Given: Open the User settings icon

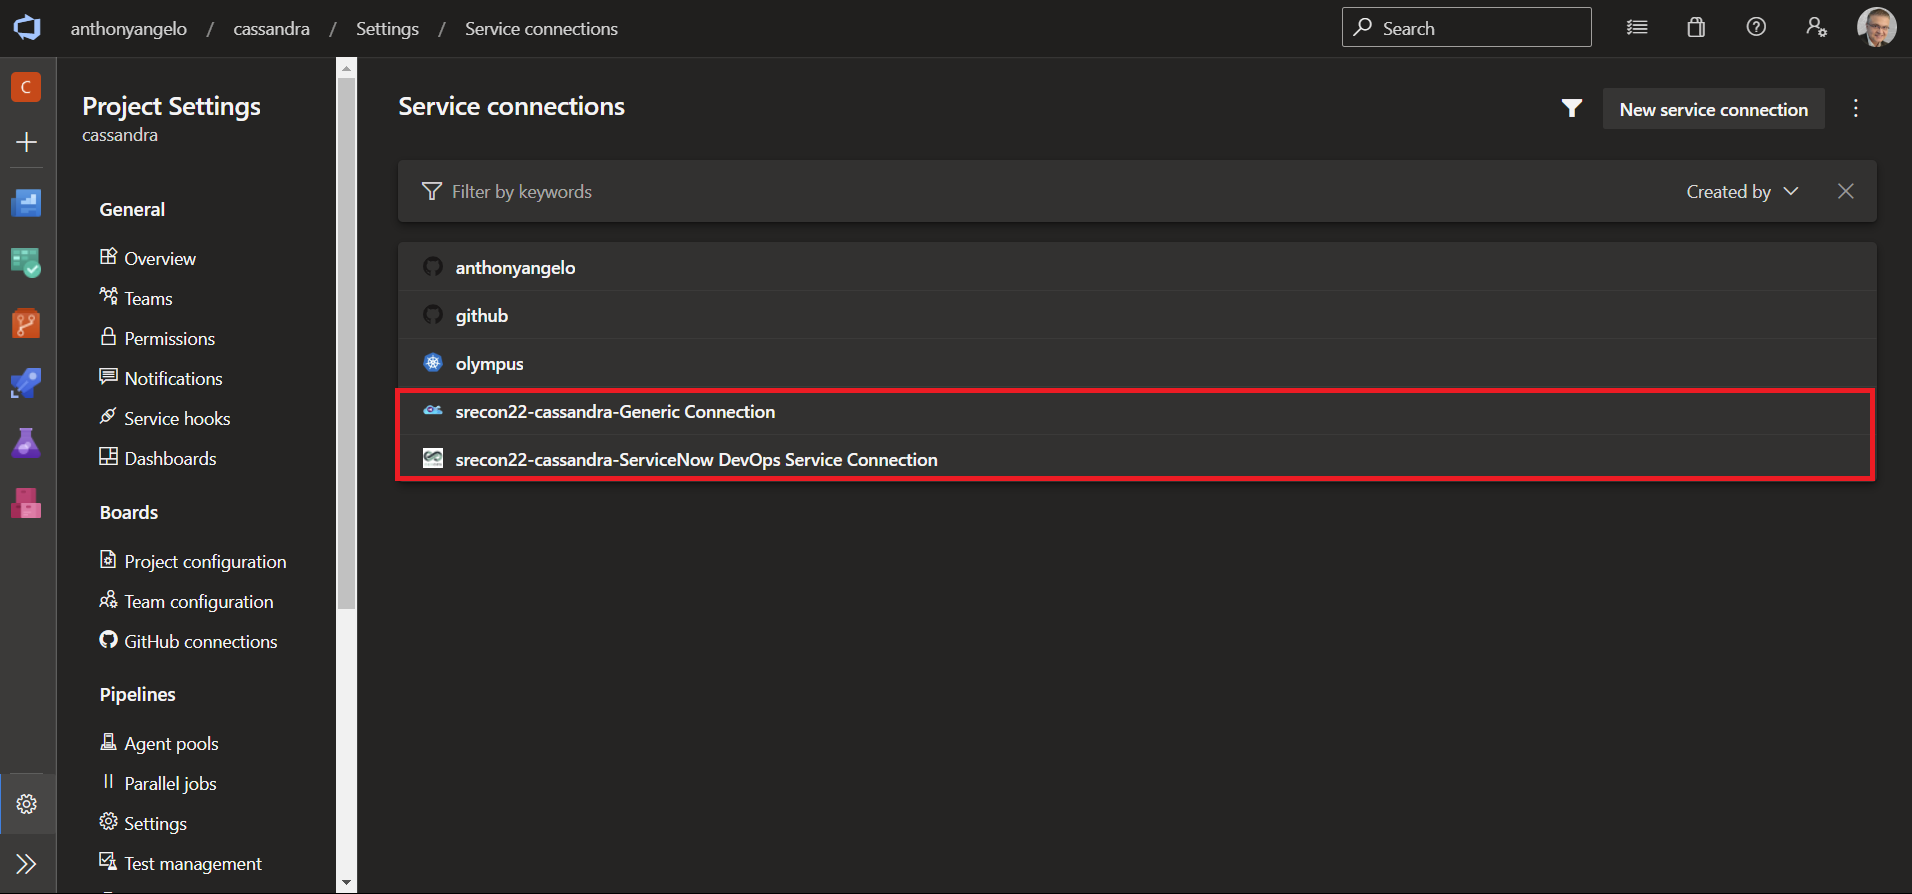Looking at the screenshot, I should click(x=1816, y=27).
